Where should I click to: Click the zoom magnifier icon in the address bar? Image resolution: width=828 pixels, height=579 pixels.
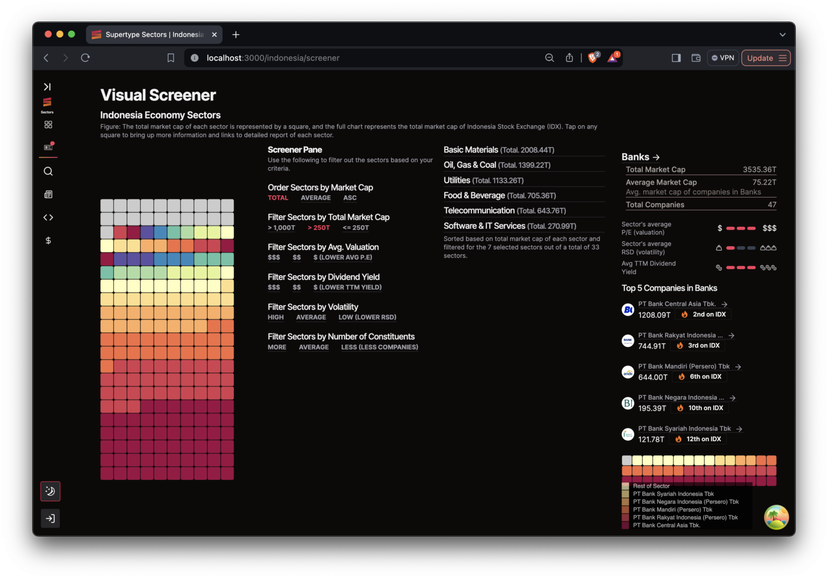coord(549,58)
